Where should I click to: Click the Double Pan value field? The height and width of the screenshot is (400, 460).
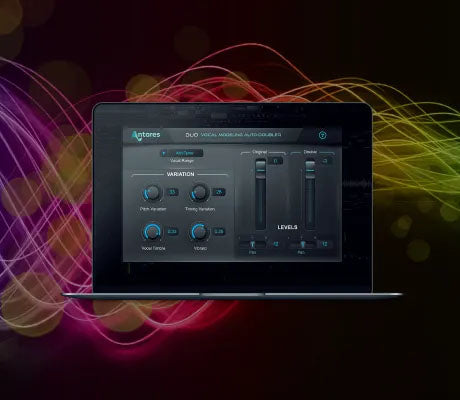(x=325, y=245)
